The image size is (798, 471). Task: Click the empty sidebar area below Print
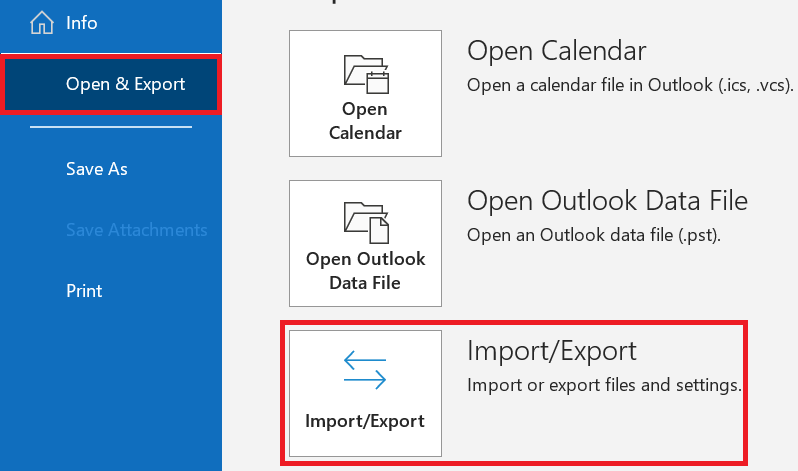pos(110,390)
